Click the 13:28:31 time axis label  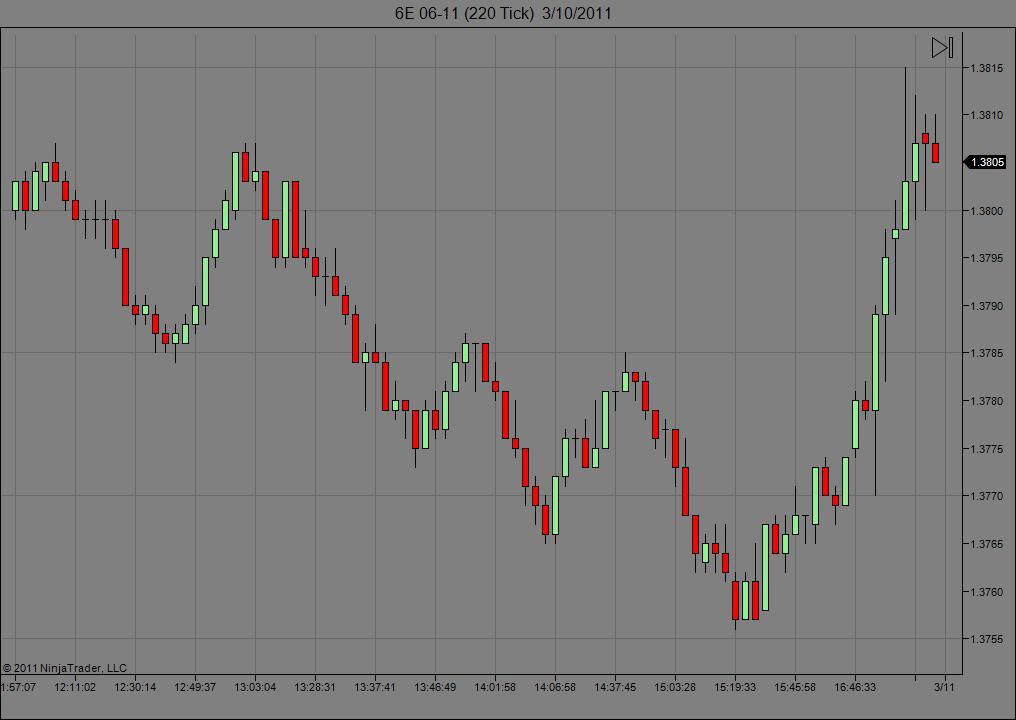tap(315, 687)
